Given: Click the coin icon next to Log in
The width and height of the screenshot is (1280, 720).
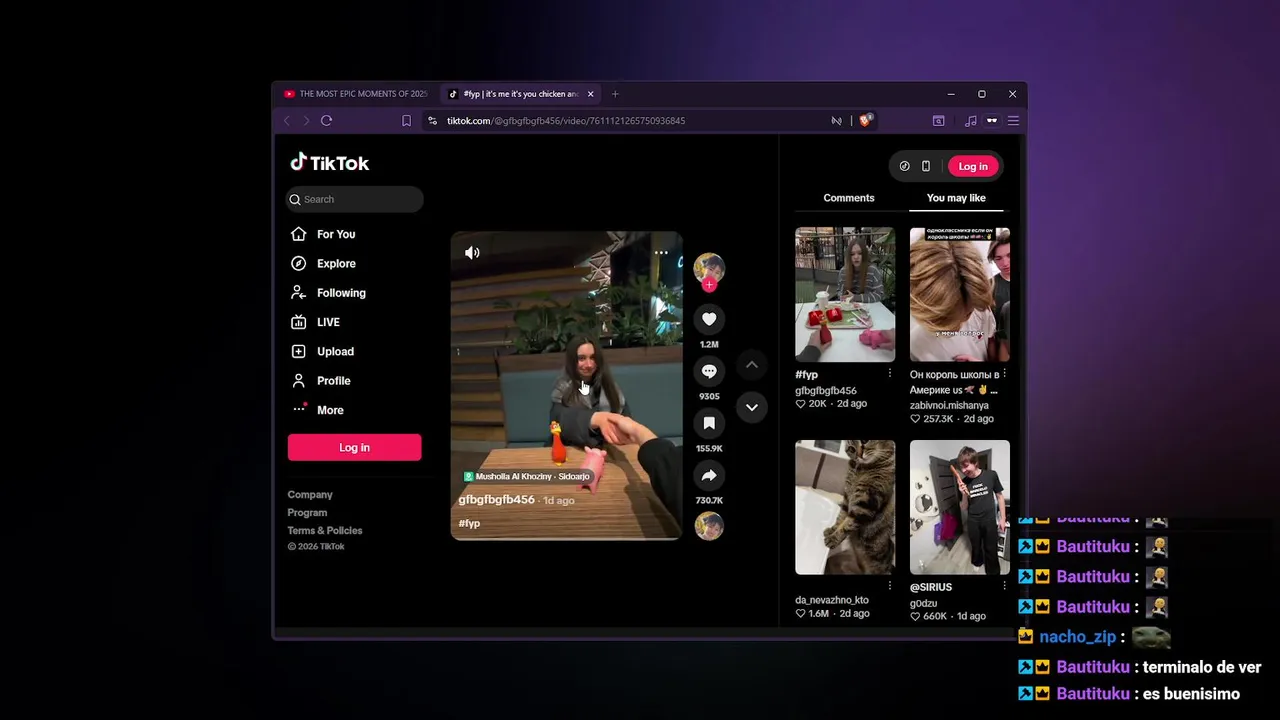Looking at the screenshot, I should (904, 166).
